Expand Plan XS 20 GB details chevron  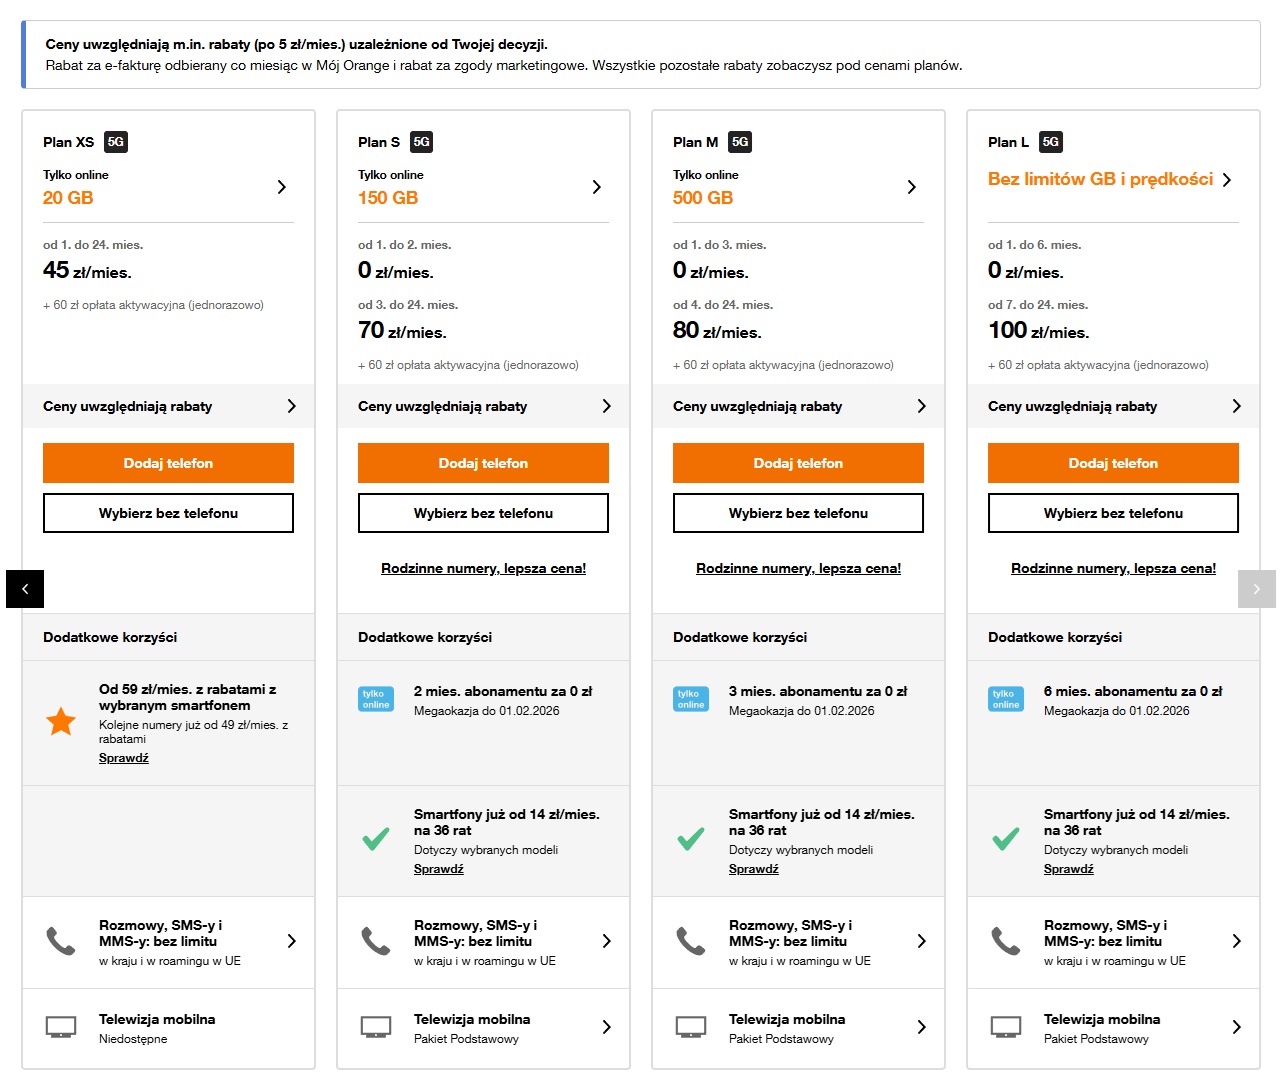282,187
